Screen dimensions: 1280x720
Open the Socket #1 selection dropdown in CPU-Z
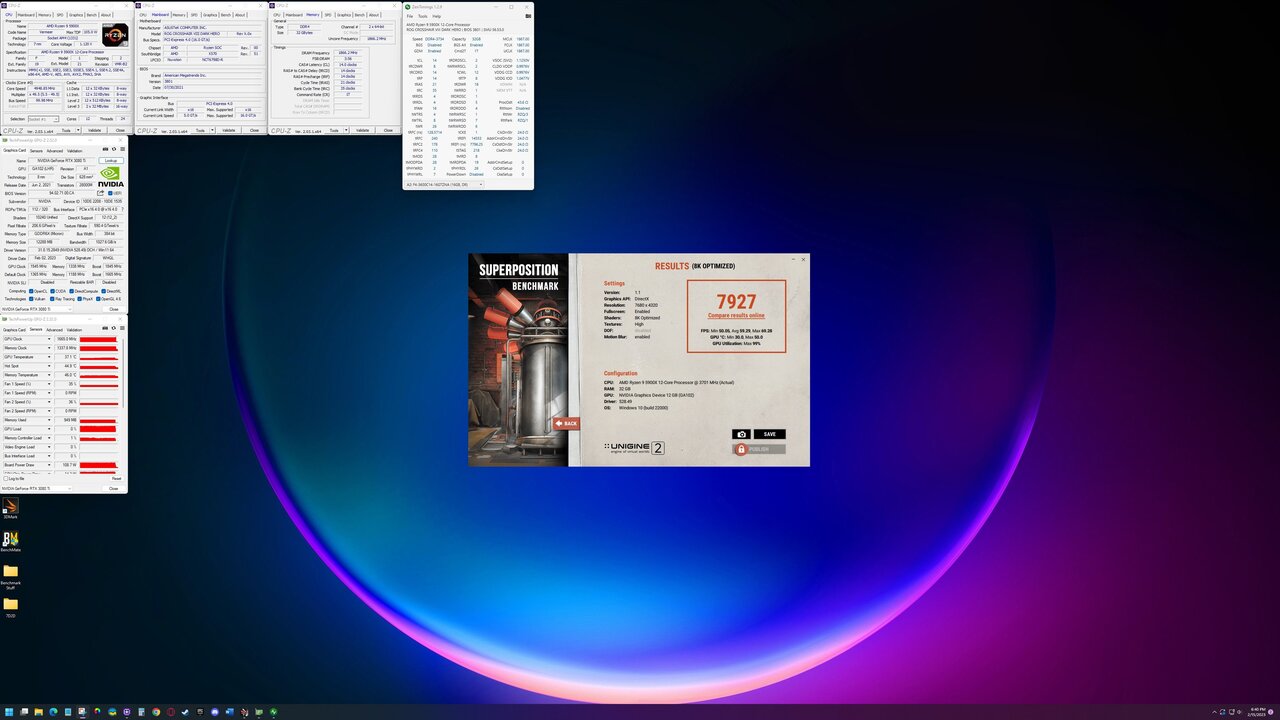(57, 119)
